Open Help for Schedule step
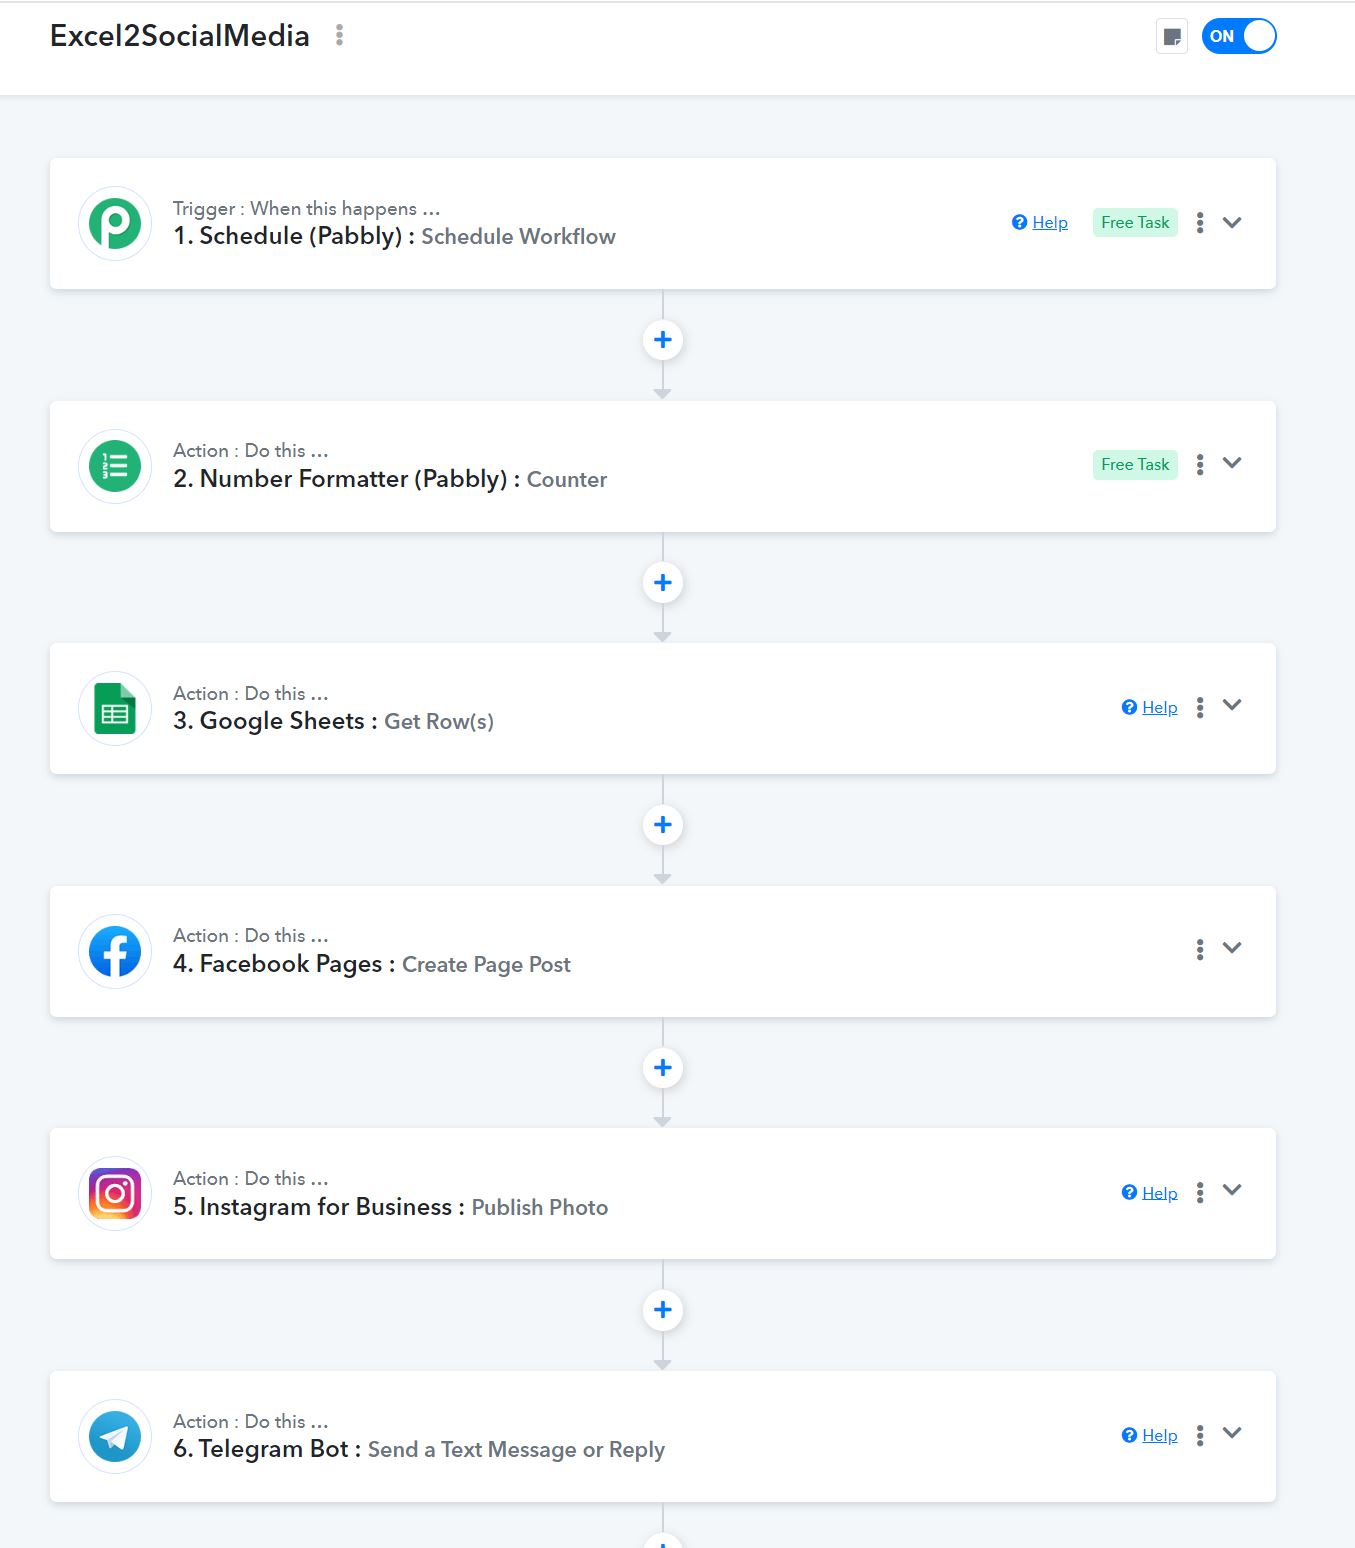Viewport: 1355px width, 1548px height. point(1040,222)
